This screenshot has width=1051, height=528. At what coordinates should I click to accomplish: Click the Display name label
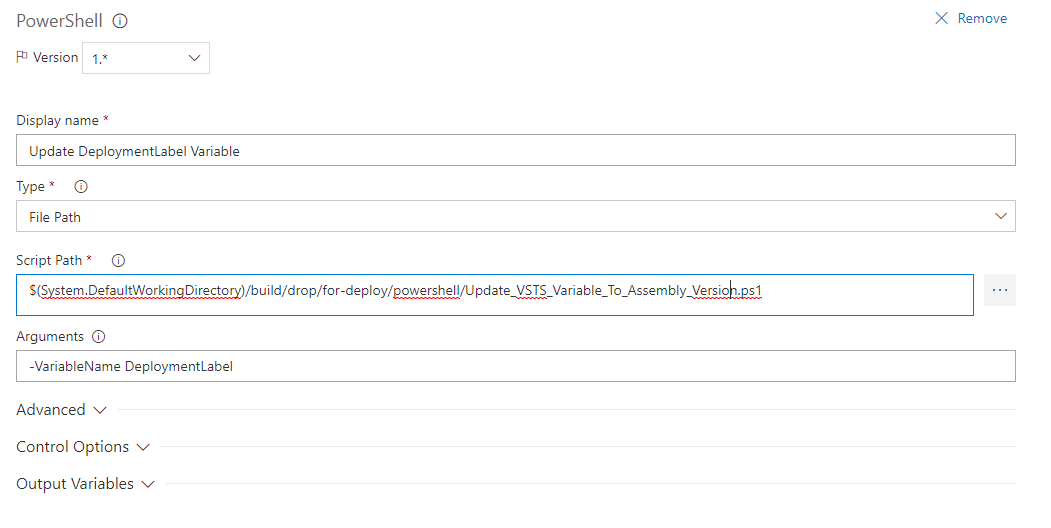[x=58, y=121]
